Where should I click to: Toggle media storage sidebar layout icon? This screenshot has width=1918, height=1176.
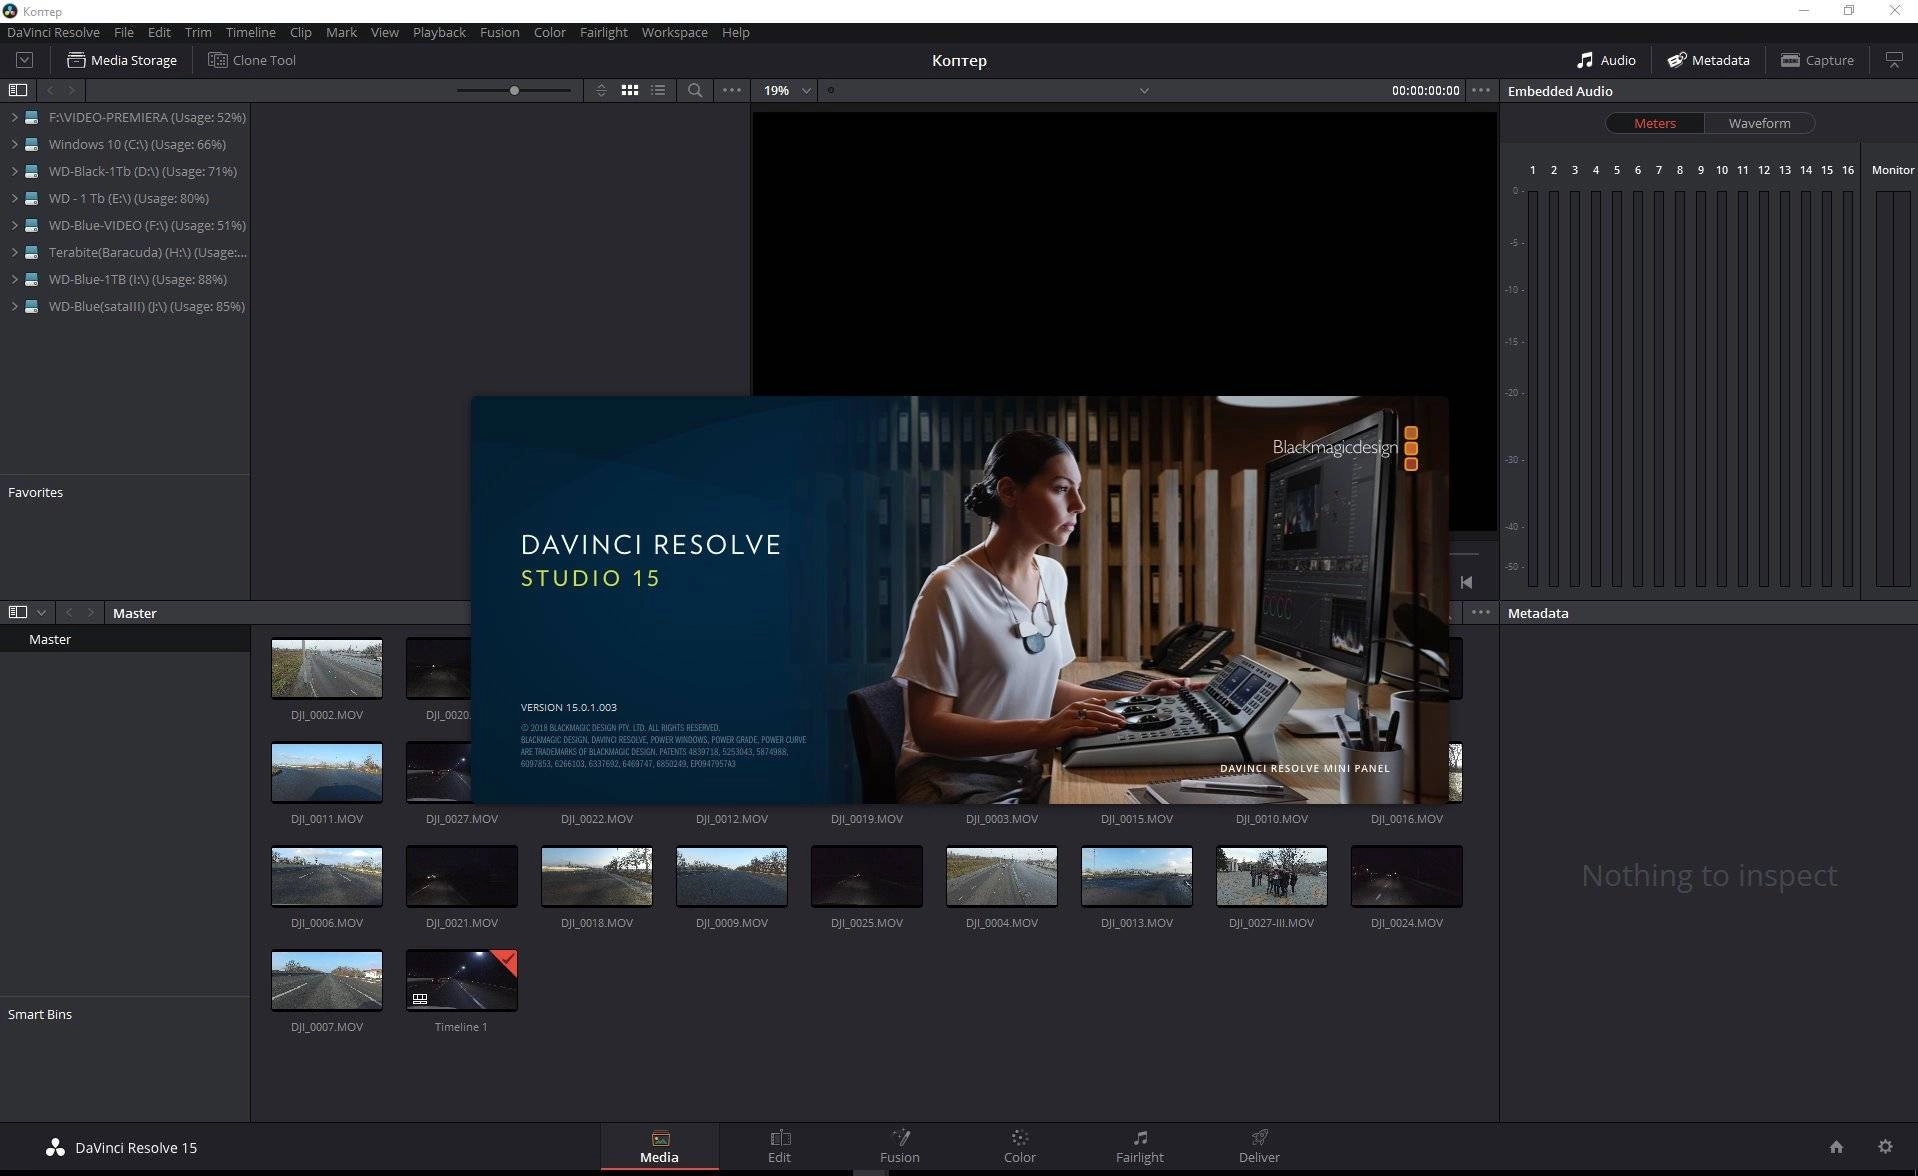click(17, 90)
